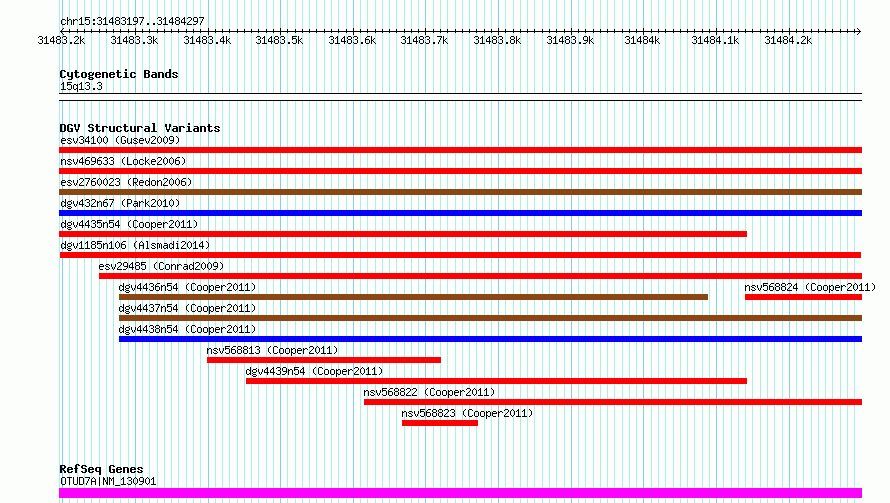Click the short nsv568824 red bar
Screen dimensions: 890x503
click(x=803, y=297)
